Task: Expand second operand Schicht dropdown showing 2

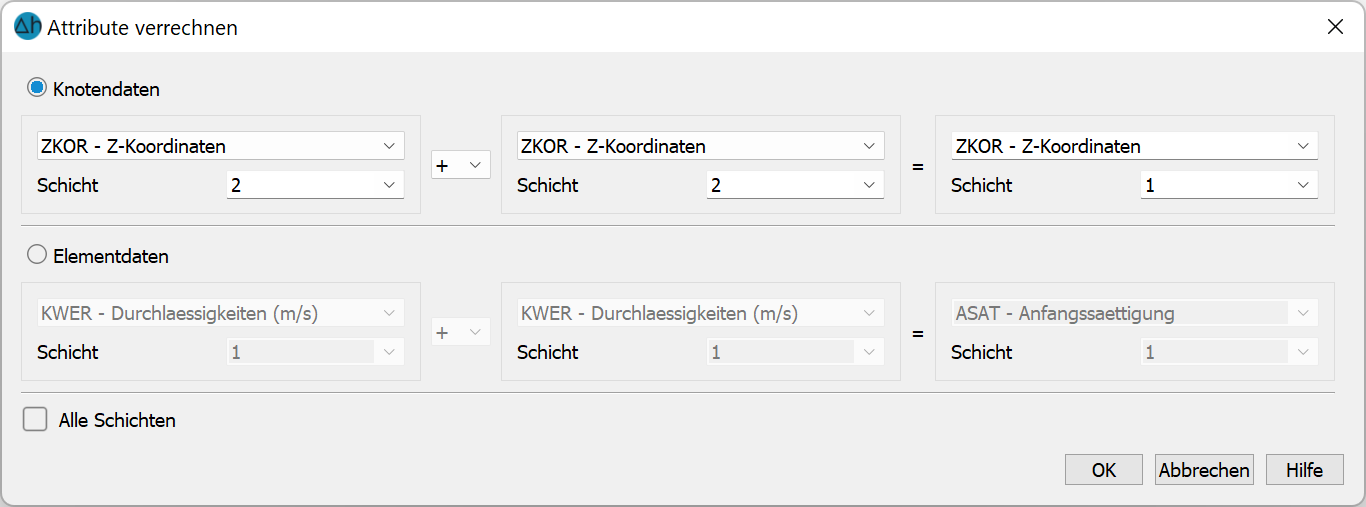Action: tap(795, 185)
